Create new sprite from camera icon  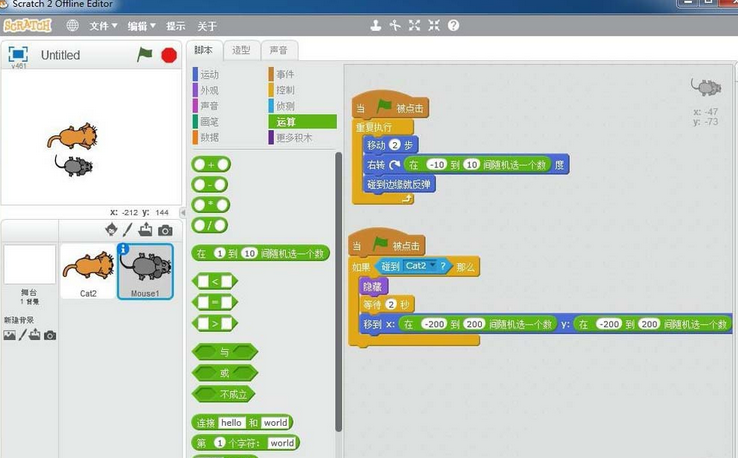click(165, 230)
